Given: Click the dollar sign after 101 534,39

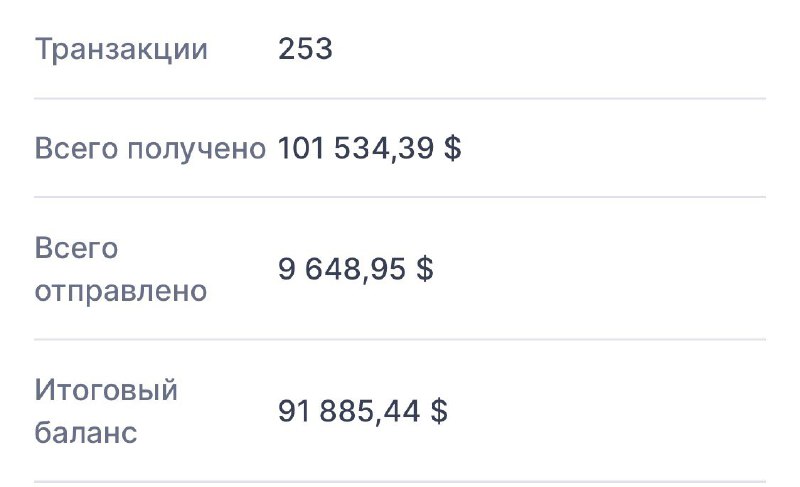Looking at the screenshot, I should coord(452,149).
